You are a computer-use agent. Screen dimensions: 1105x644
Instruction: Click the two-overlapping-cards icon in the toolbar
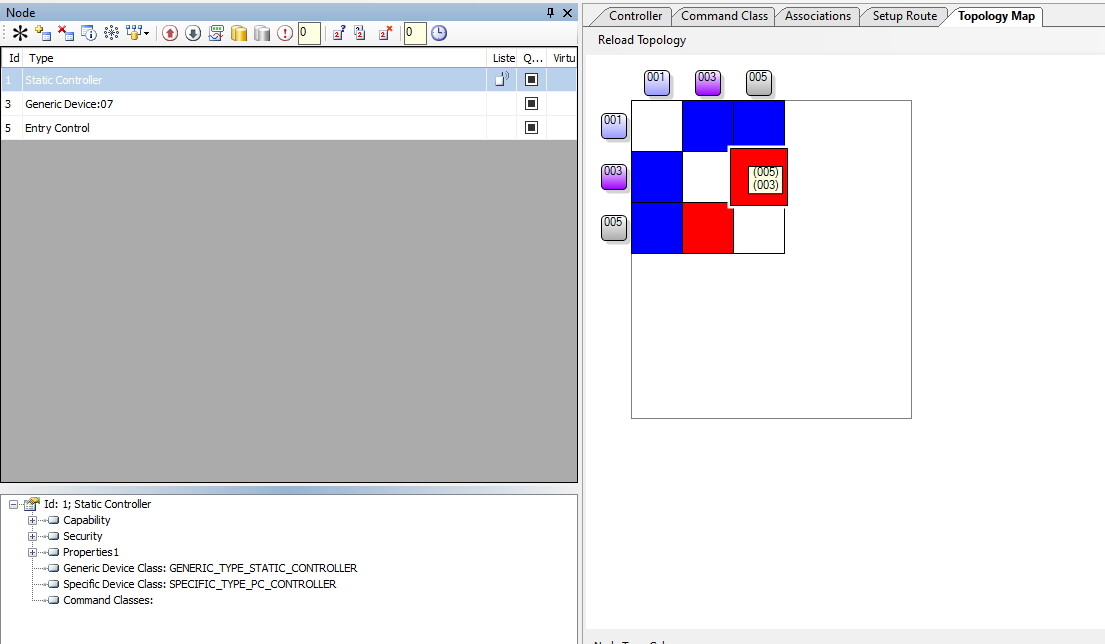tap(360, 33)
